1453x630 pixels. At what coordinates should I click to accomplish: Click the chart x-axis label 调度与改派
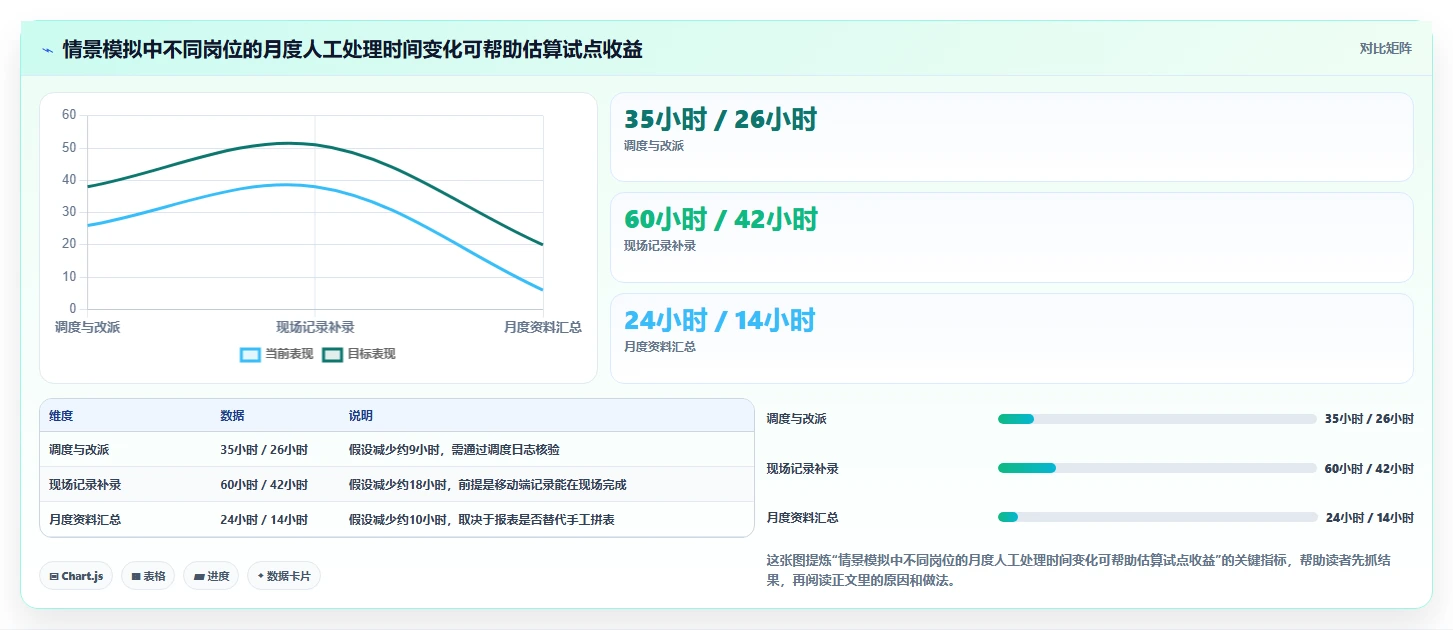point(87,327)
